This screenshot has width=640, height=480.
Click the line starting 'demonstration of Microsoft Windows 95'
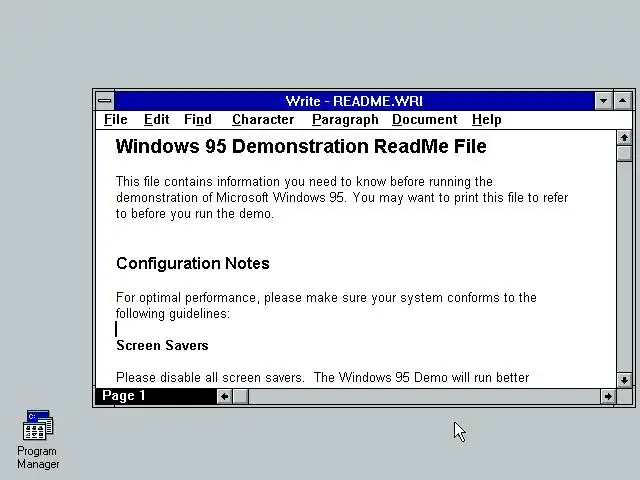pyautogui.click(x=342, y=198)
